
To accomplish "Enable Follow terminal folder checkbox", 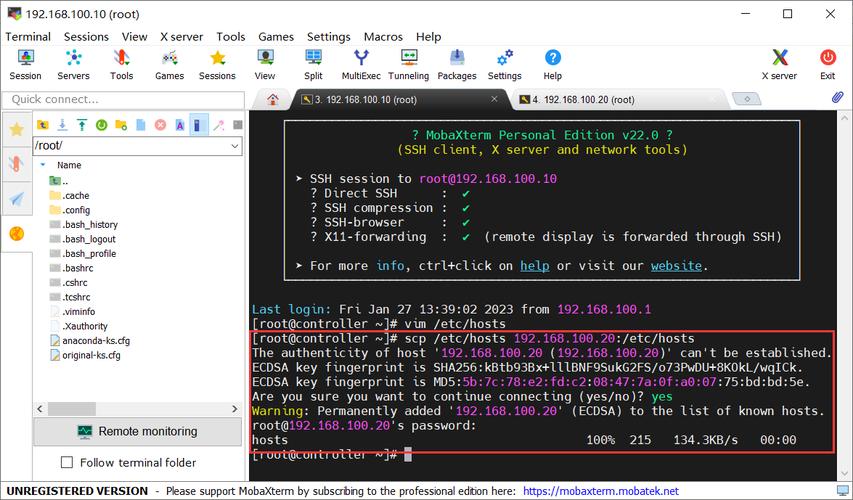I will pos(68,463).
